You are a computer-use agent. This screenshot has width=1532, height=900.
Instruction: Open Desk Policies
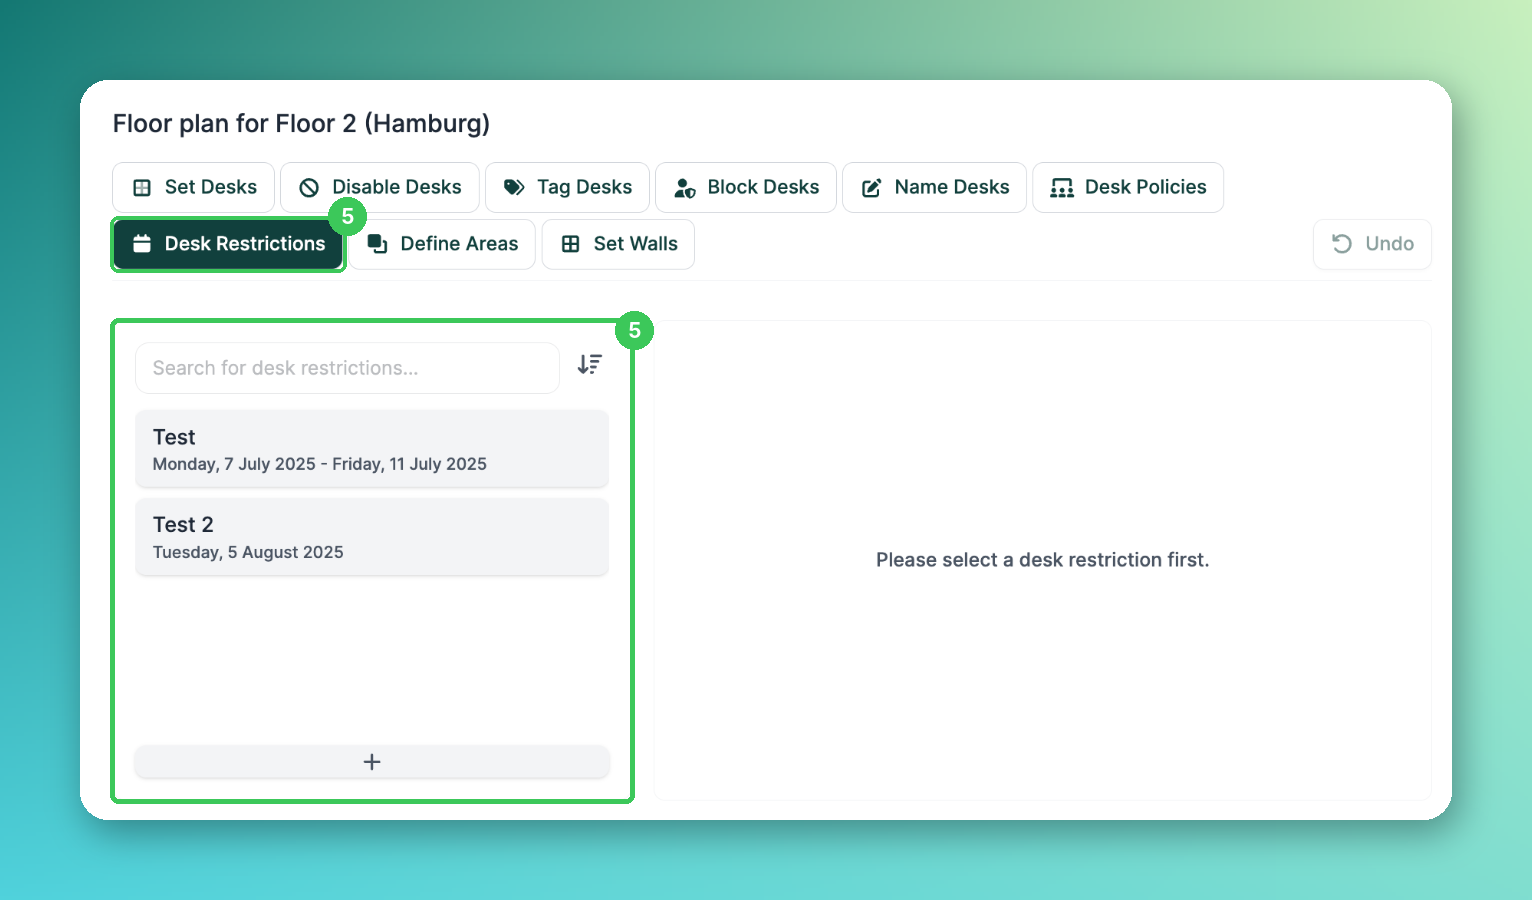point(1128,187)
